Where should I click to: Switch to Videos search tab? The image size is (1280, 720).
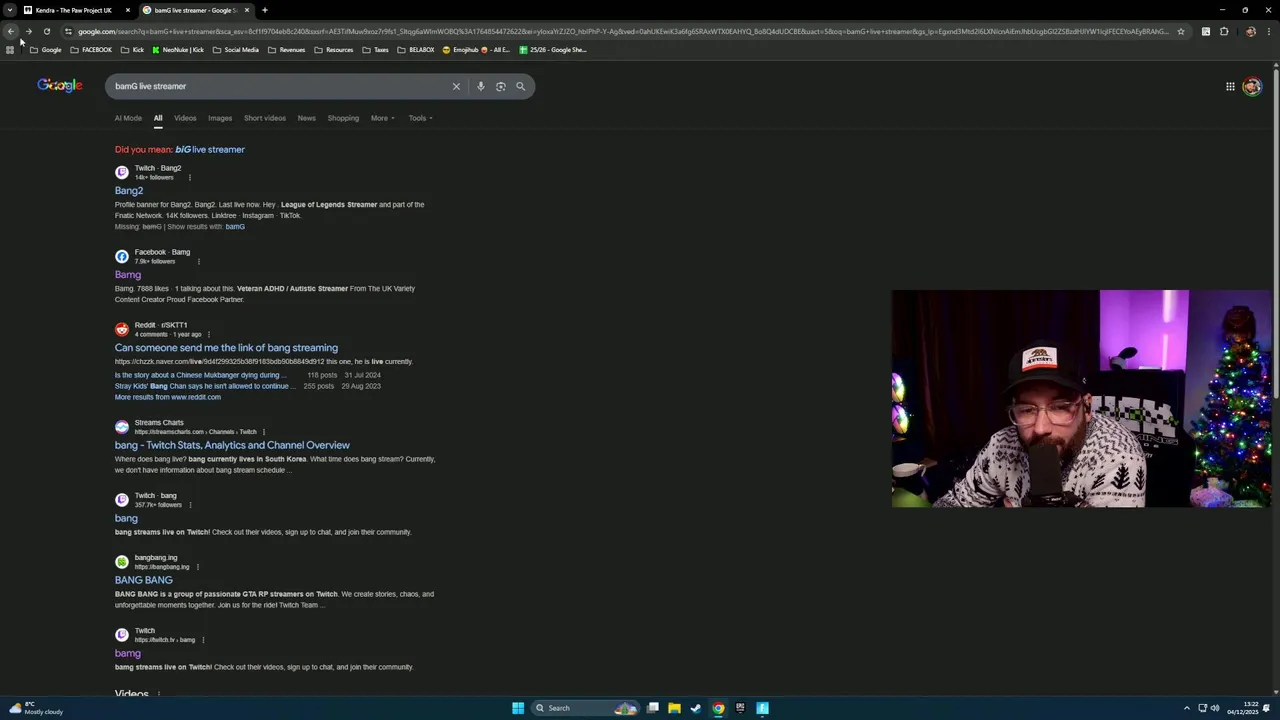pos(185,118)
